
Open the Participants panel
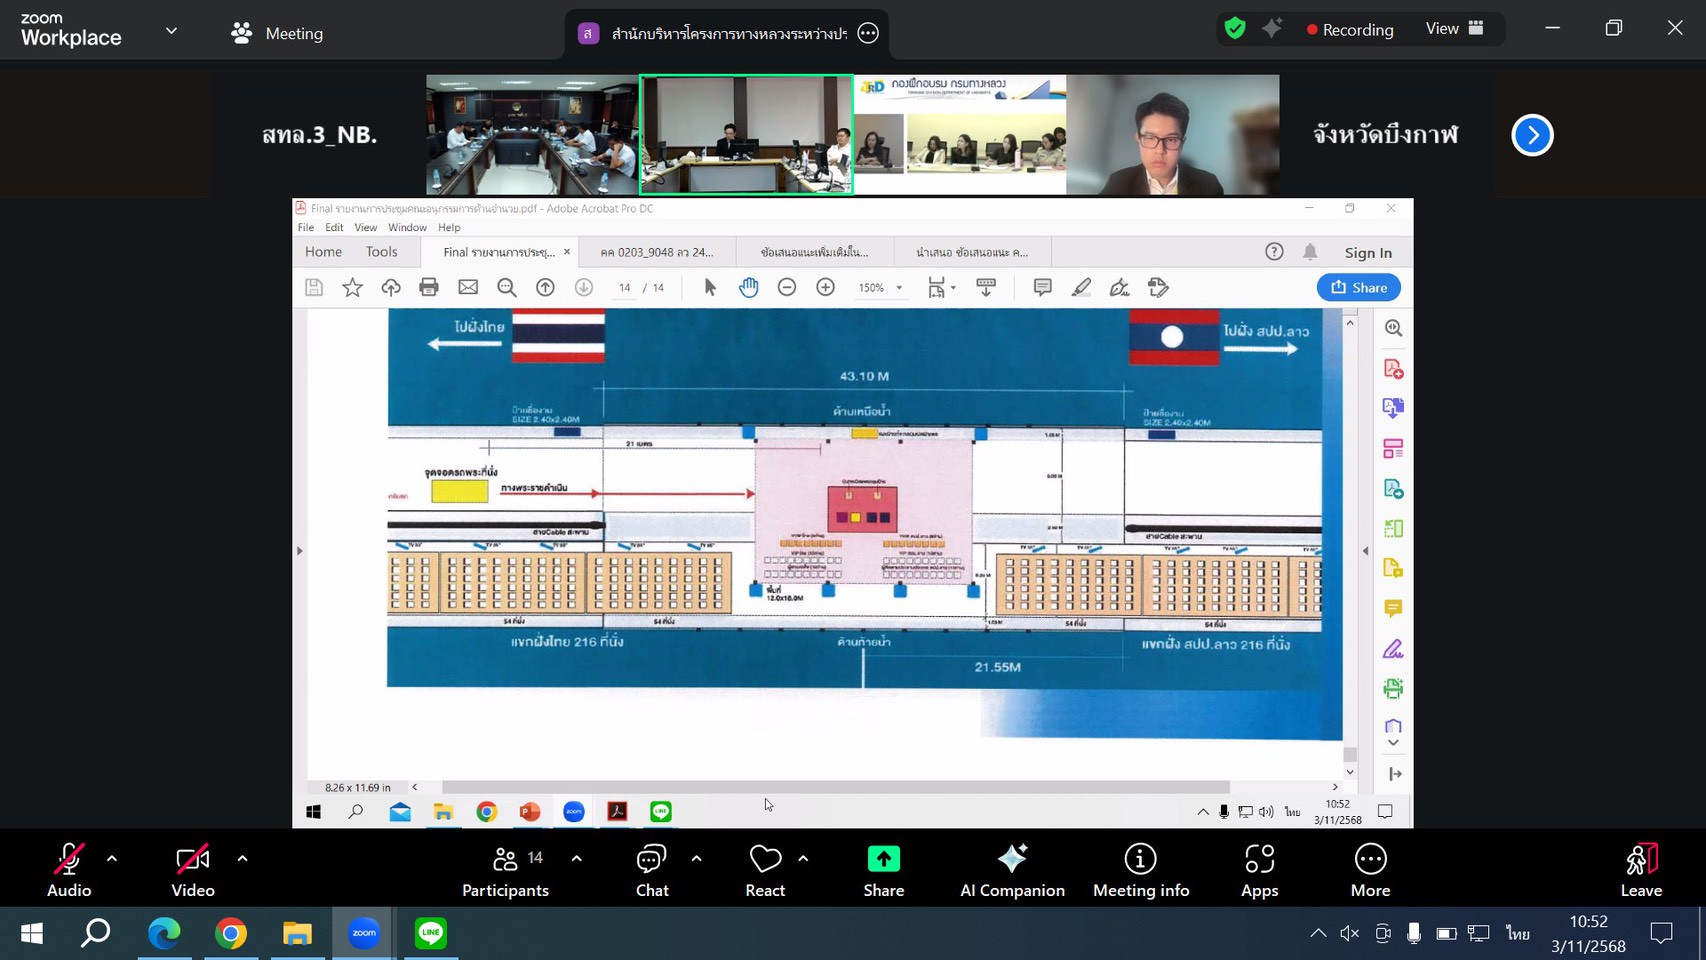[505, 868]
